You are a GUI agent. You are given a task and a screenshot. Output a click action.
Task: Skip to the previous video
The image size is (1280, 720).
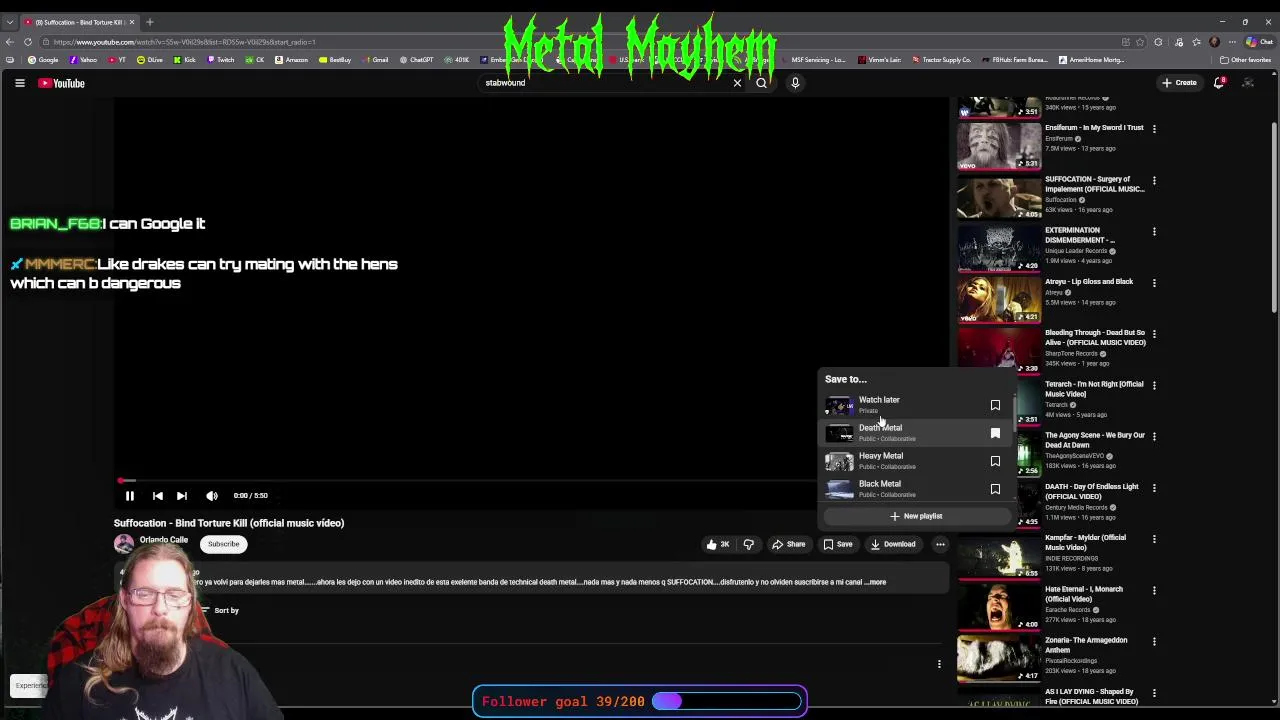pyautogui.click(x=157, y=495)
